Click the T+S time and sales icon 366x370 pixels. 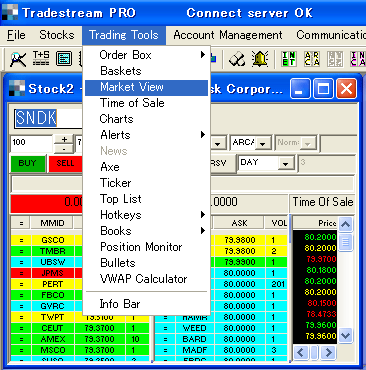pyautogui.click(x=41, y=58)
